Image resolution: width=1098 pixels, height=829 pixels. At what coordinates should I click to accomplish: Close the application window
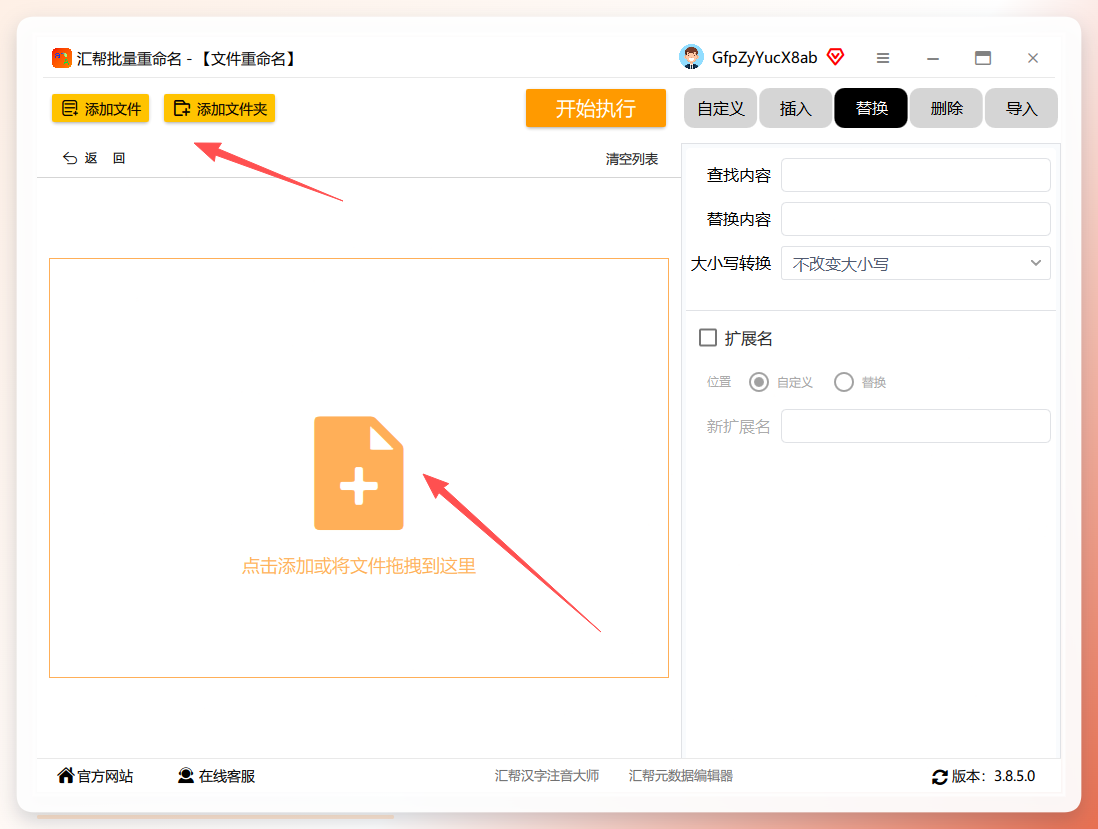pos(1033,58)
